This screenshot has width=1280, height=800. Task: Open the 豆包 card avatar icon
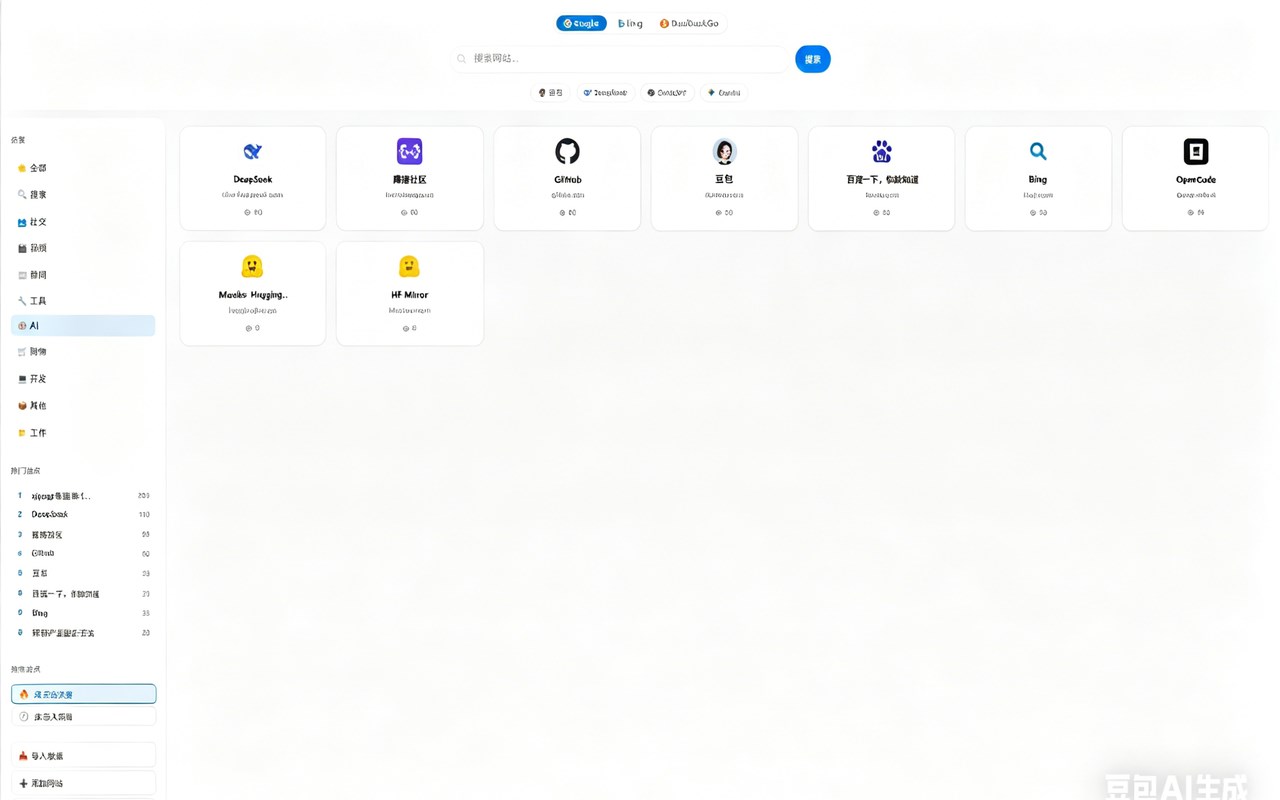click(x=724, y=151)
